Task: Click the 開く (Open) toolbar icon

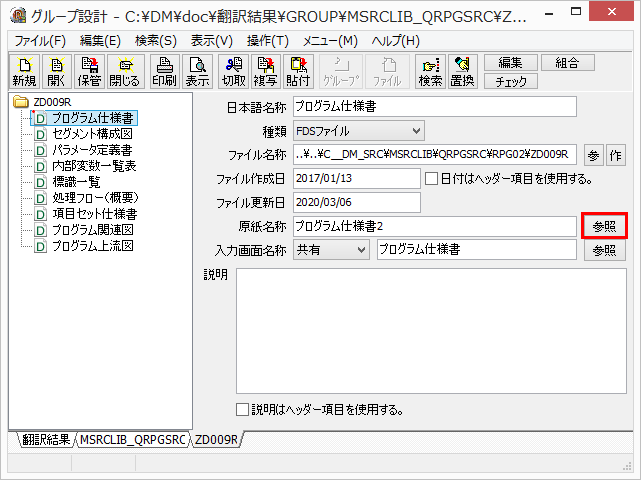Action: coord(56,72)
